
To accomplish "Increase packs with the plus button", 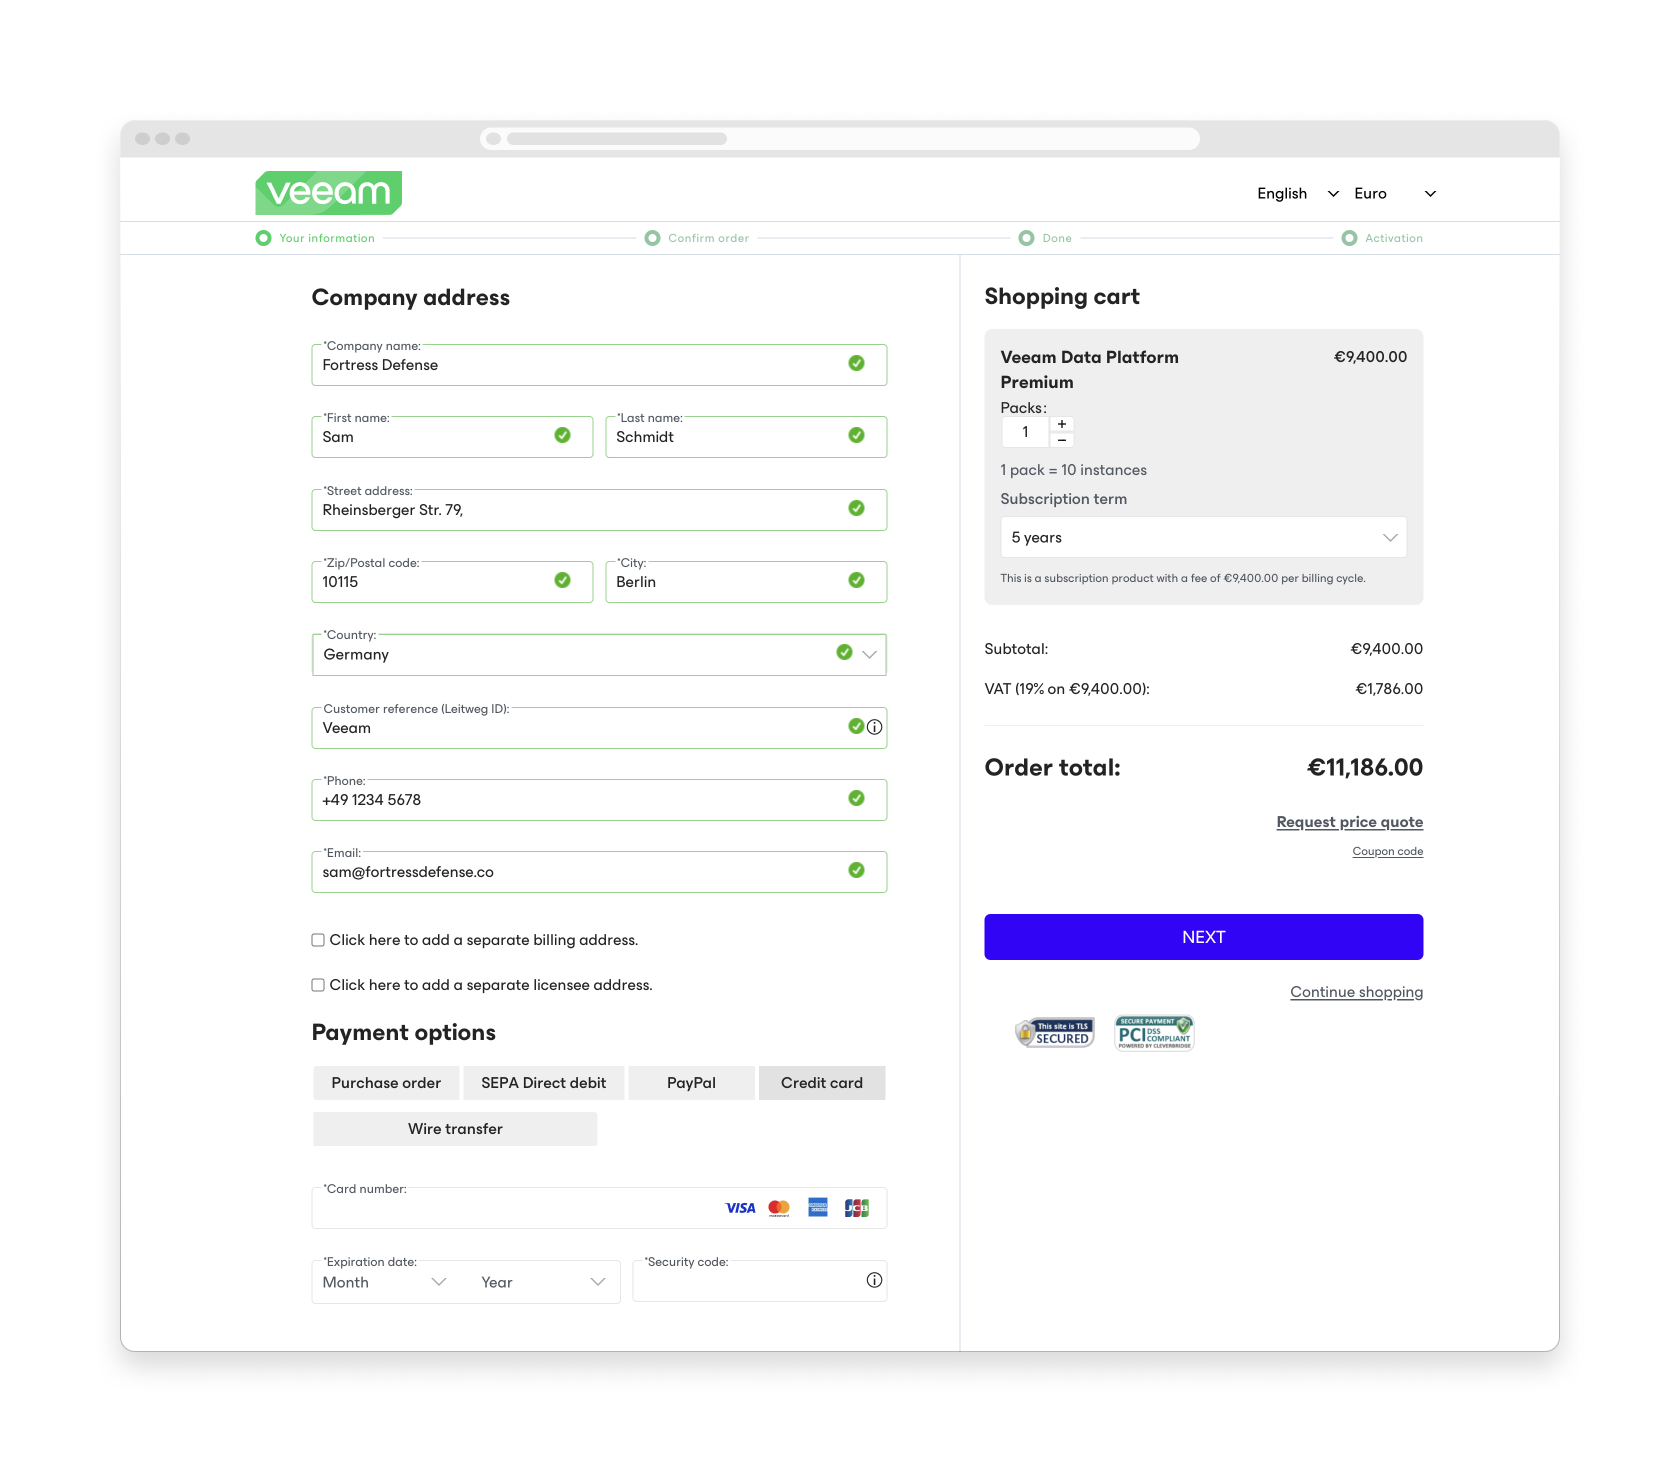I will tap(1062, 424).
